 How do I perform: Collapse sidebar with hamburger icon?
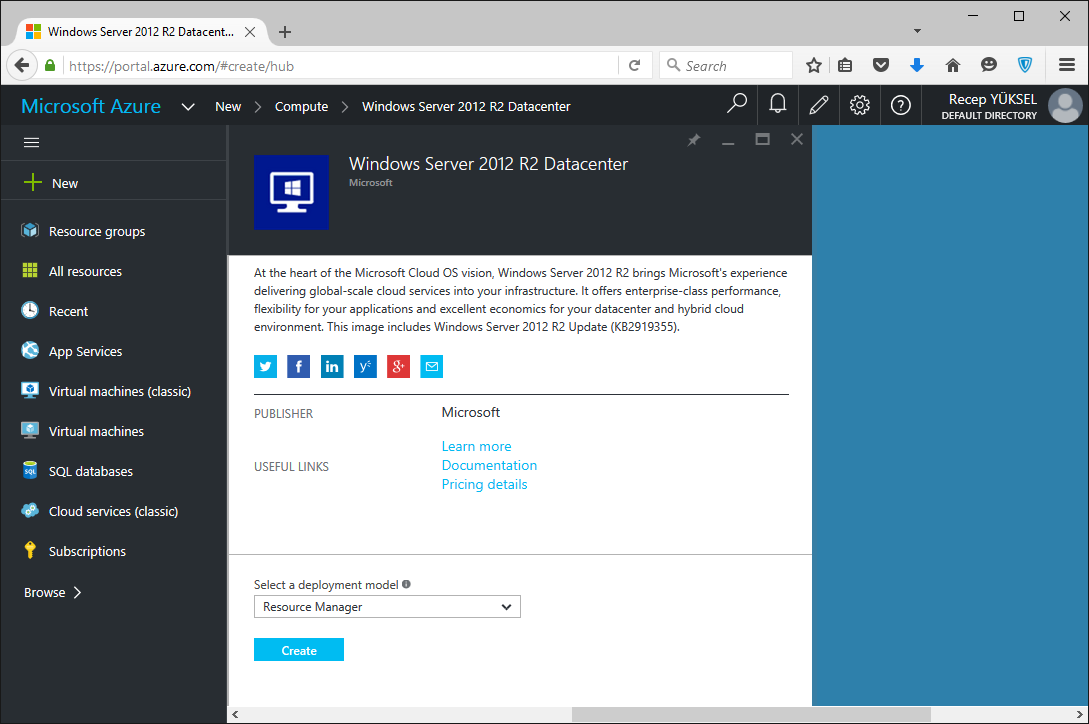[31, 142]
